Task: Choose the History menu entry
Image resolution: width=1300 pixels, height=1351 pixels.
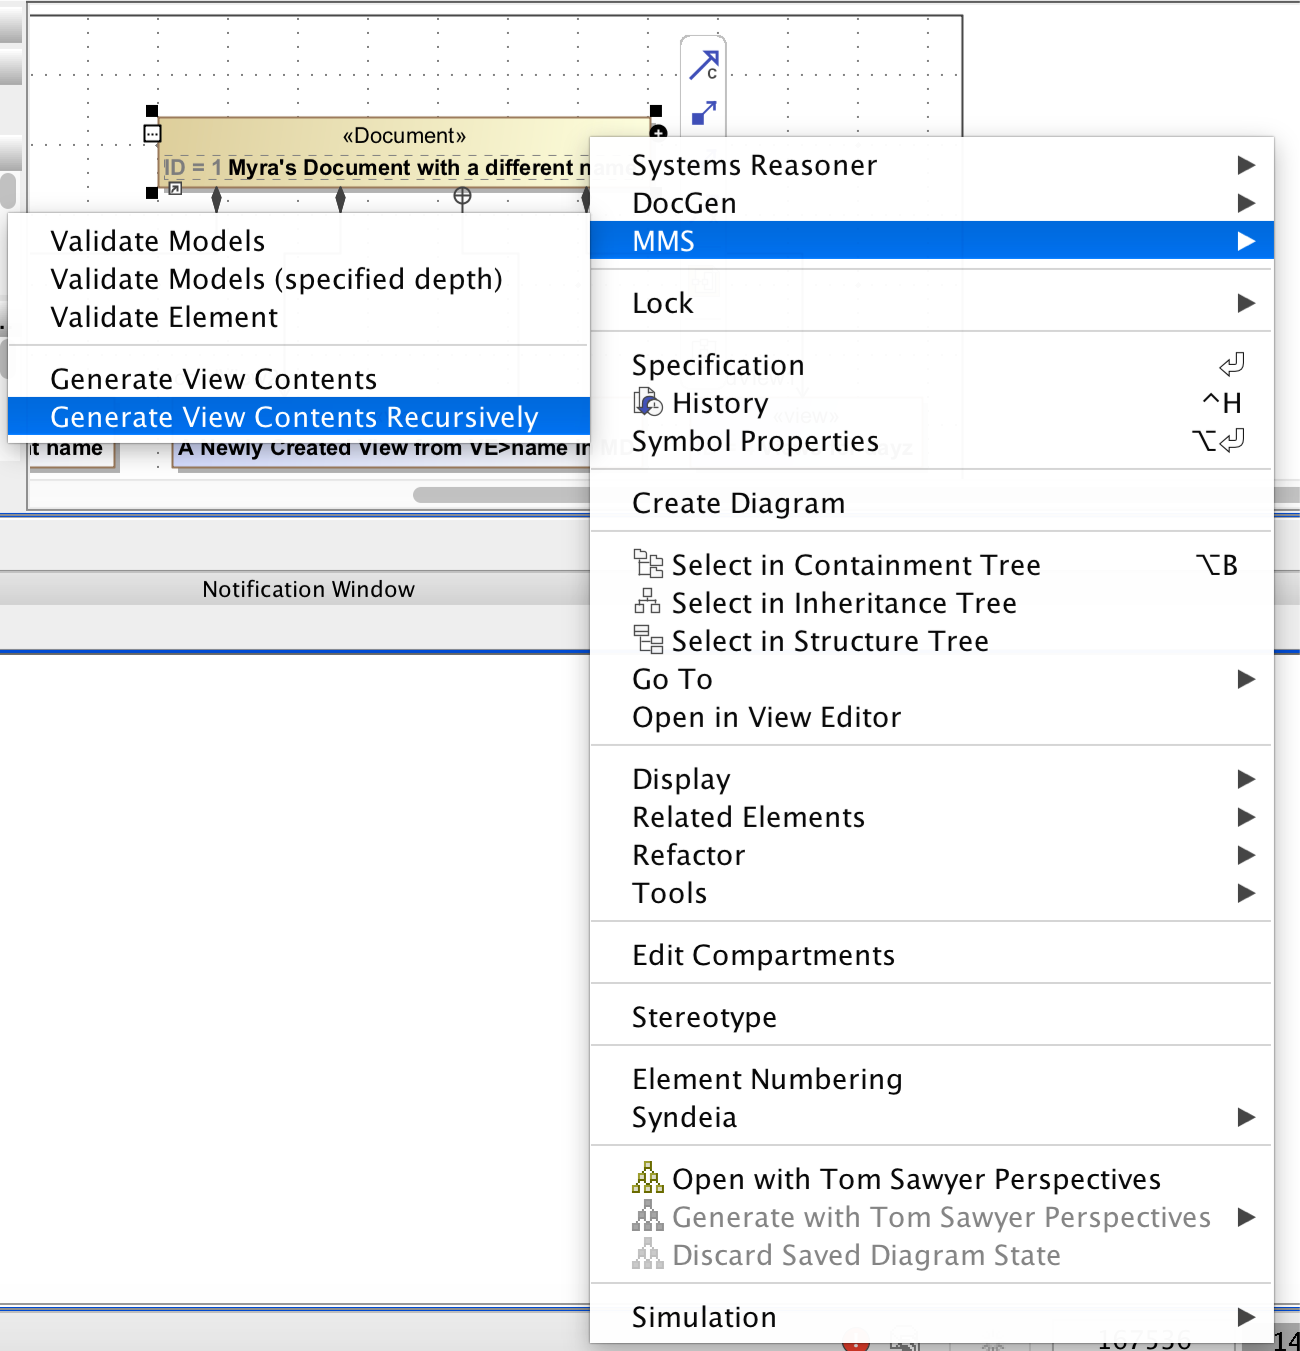Action: (931, 403)
